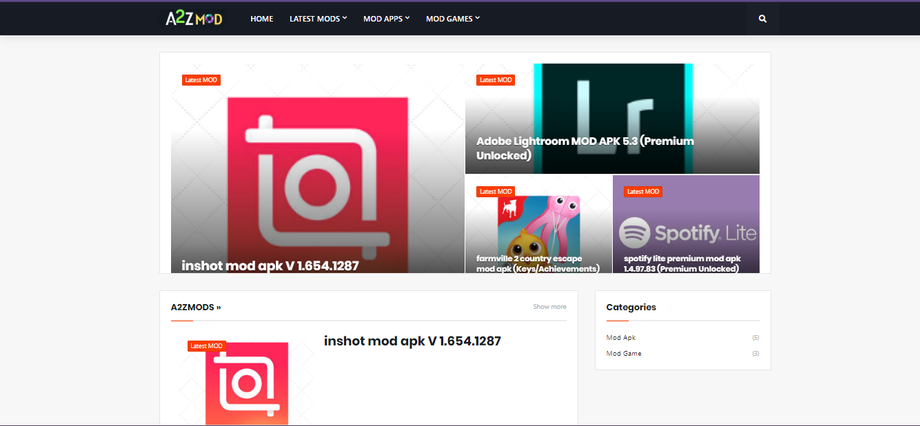Click the (5) count beside Mod Apk
The width and height of the screenshot is (920, 426).
(x=756, y=337)
